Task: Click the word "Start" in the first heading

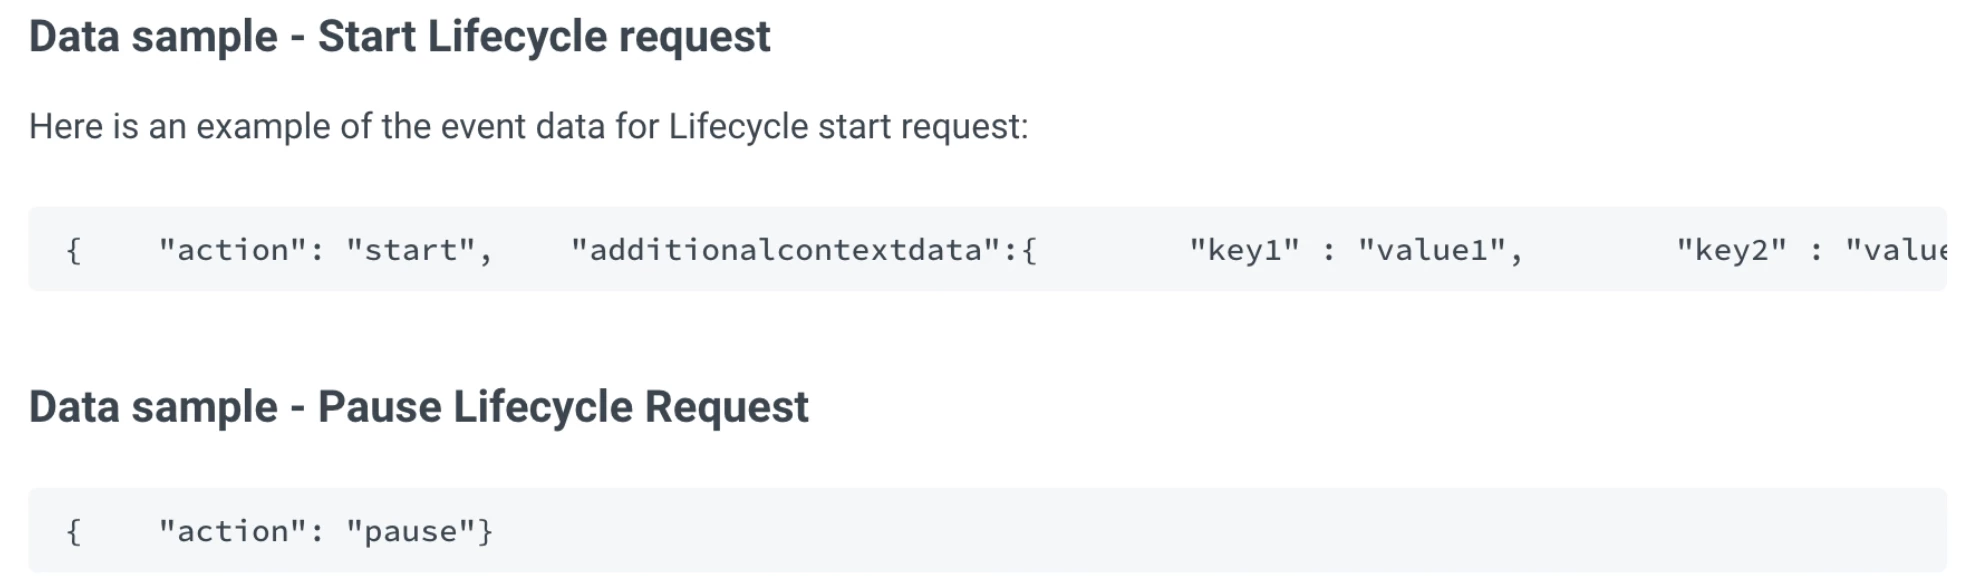Action: tap(366, 37)
